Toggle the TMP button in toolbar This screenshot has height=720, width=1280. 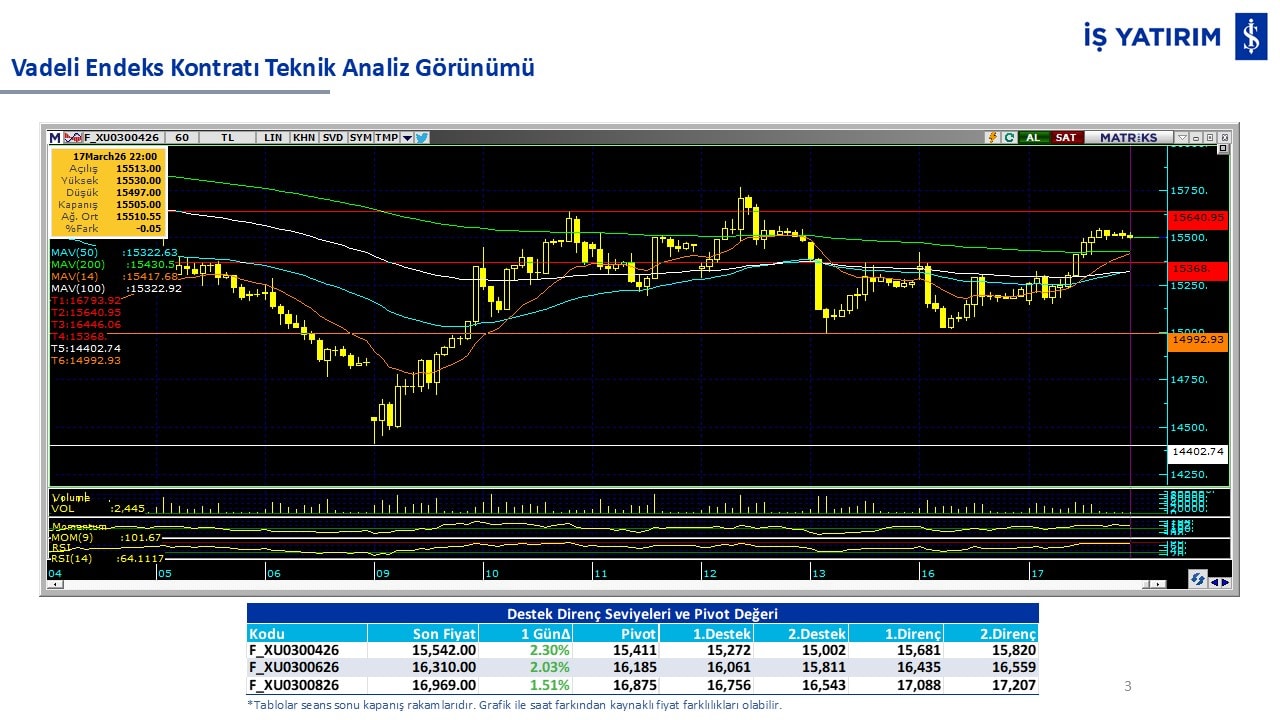coord(386,138)
